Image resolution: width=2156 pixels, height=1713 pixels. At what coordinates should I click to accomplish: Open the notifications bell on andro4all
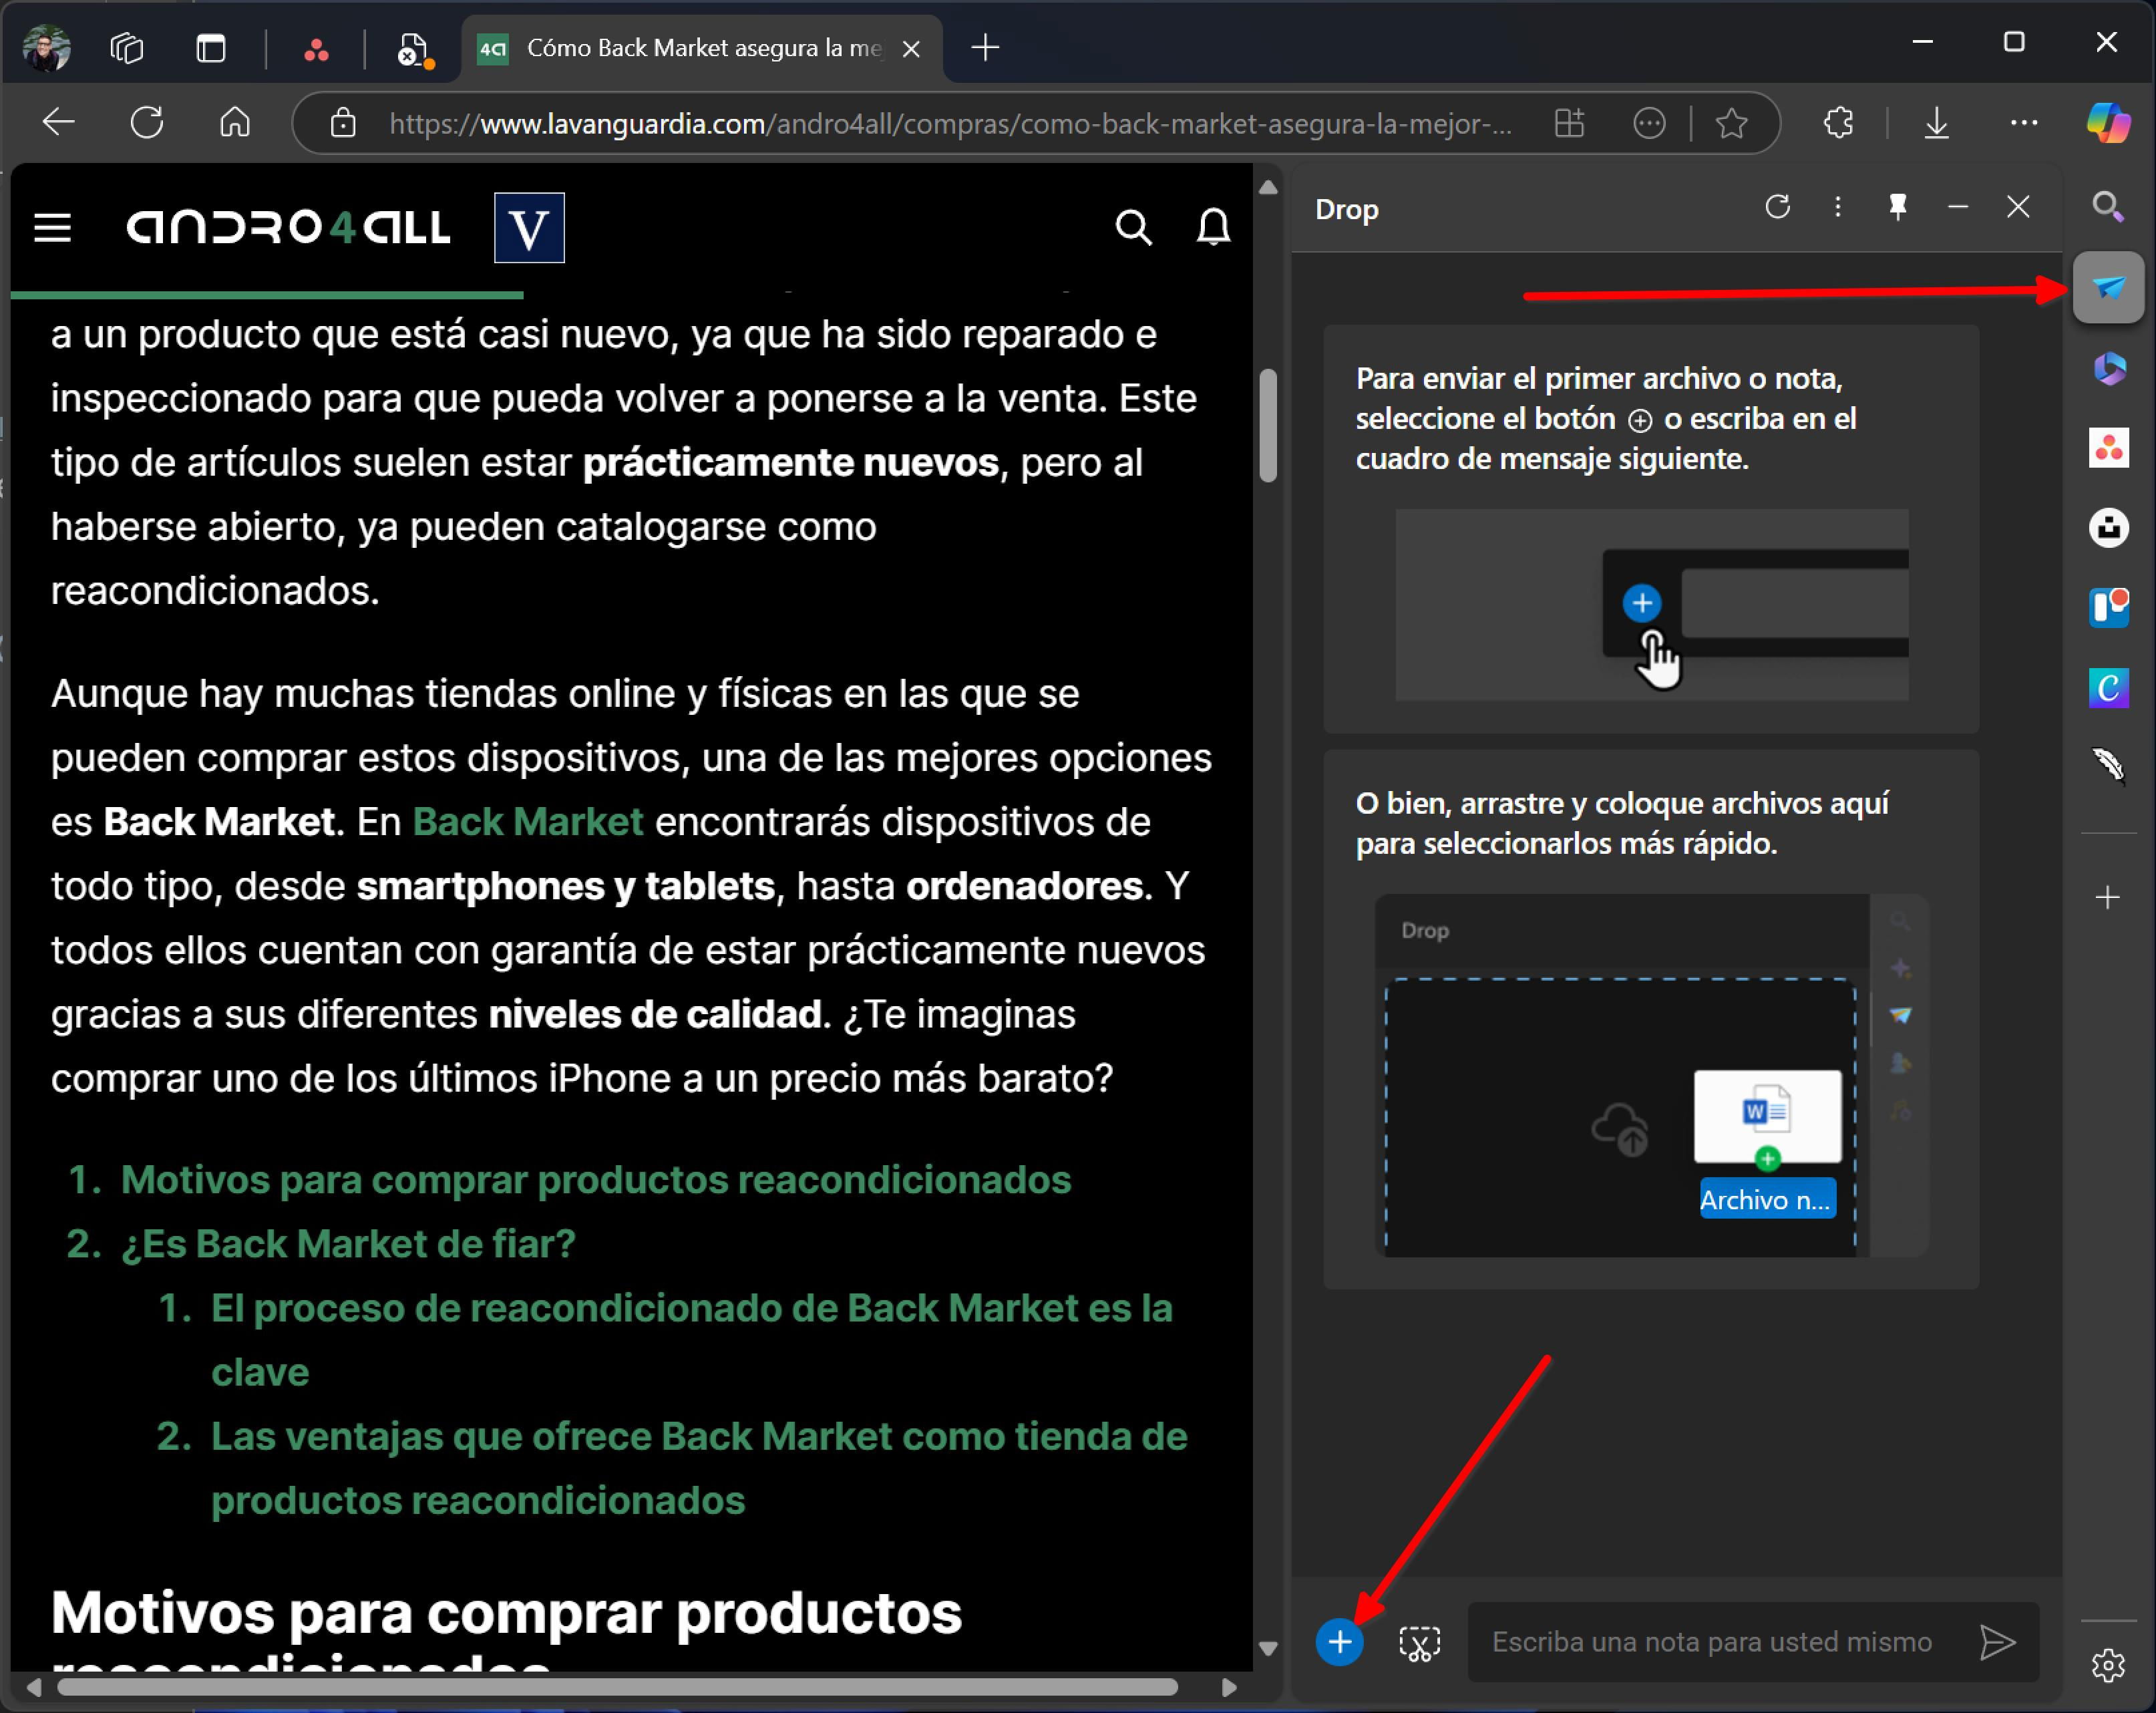pos(1214,228)
